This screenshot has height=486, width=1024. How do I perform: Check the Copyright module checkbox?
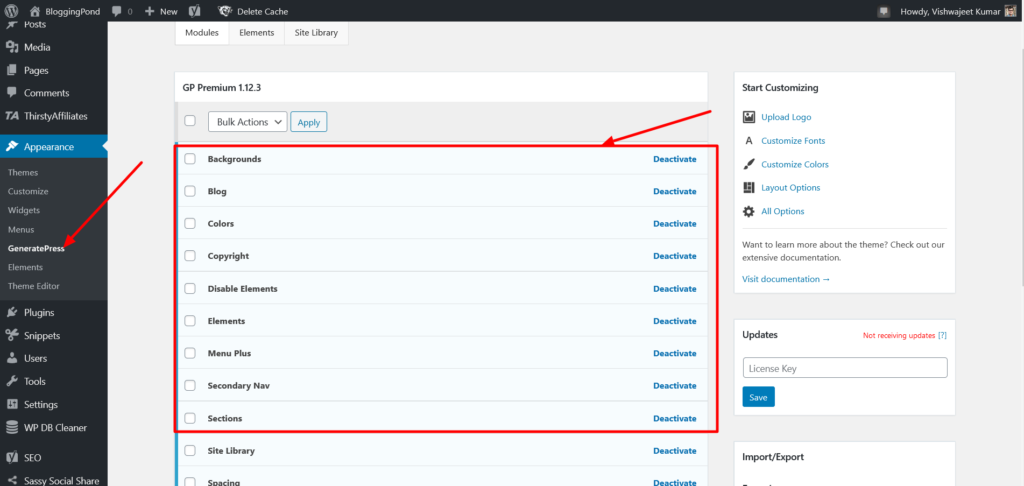tap(190, 256)
